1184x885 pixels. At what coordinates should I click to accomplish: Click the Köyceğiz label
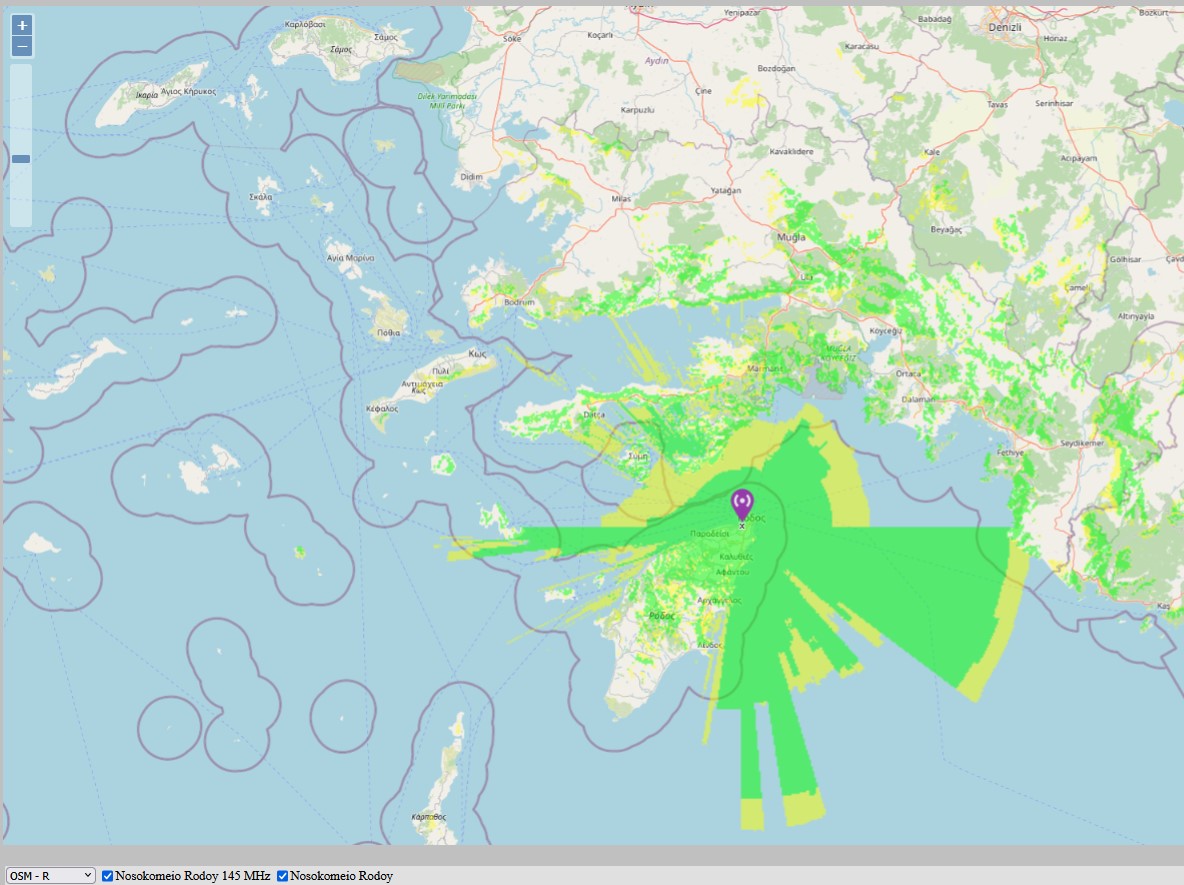pyautogui.click(x=886, y=331)
